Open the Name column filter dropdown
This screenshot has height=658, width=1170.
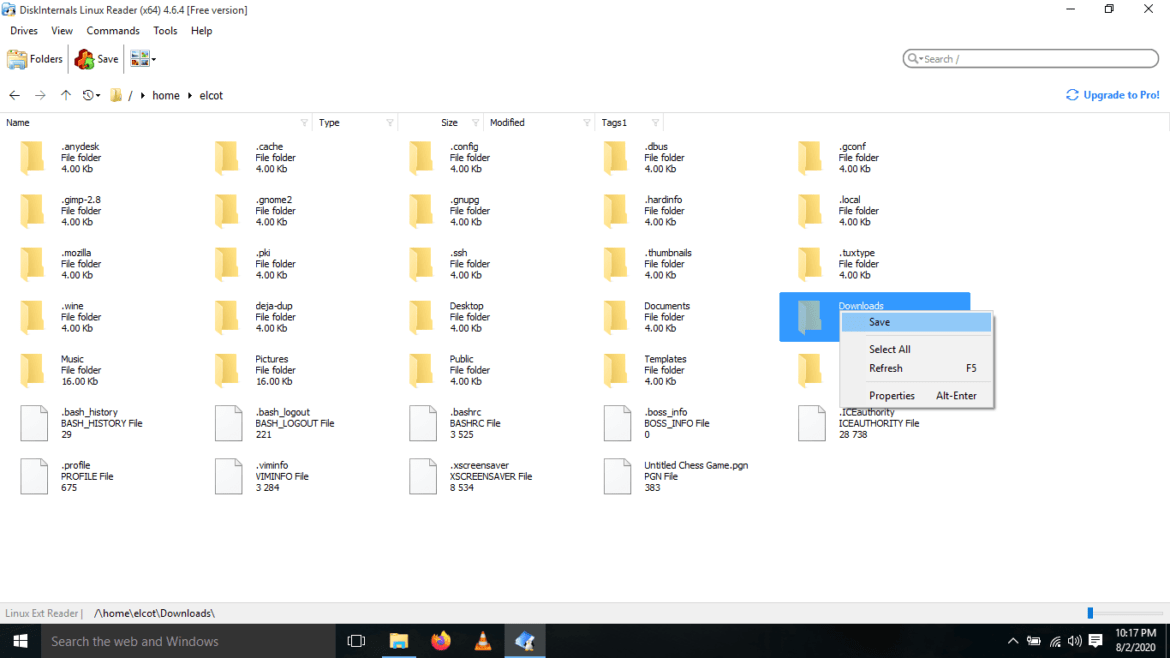tap(306, 122)
